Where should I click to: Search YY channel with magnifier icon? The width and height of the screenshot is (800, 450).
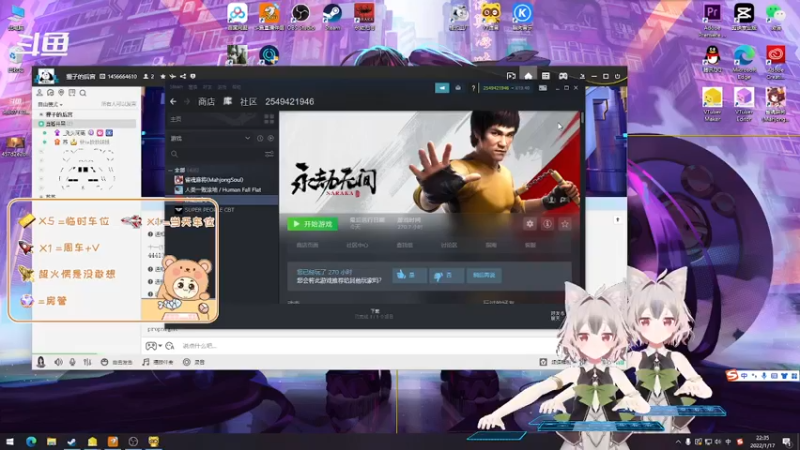click(83, 93)
